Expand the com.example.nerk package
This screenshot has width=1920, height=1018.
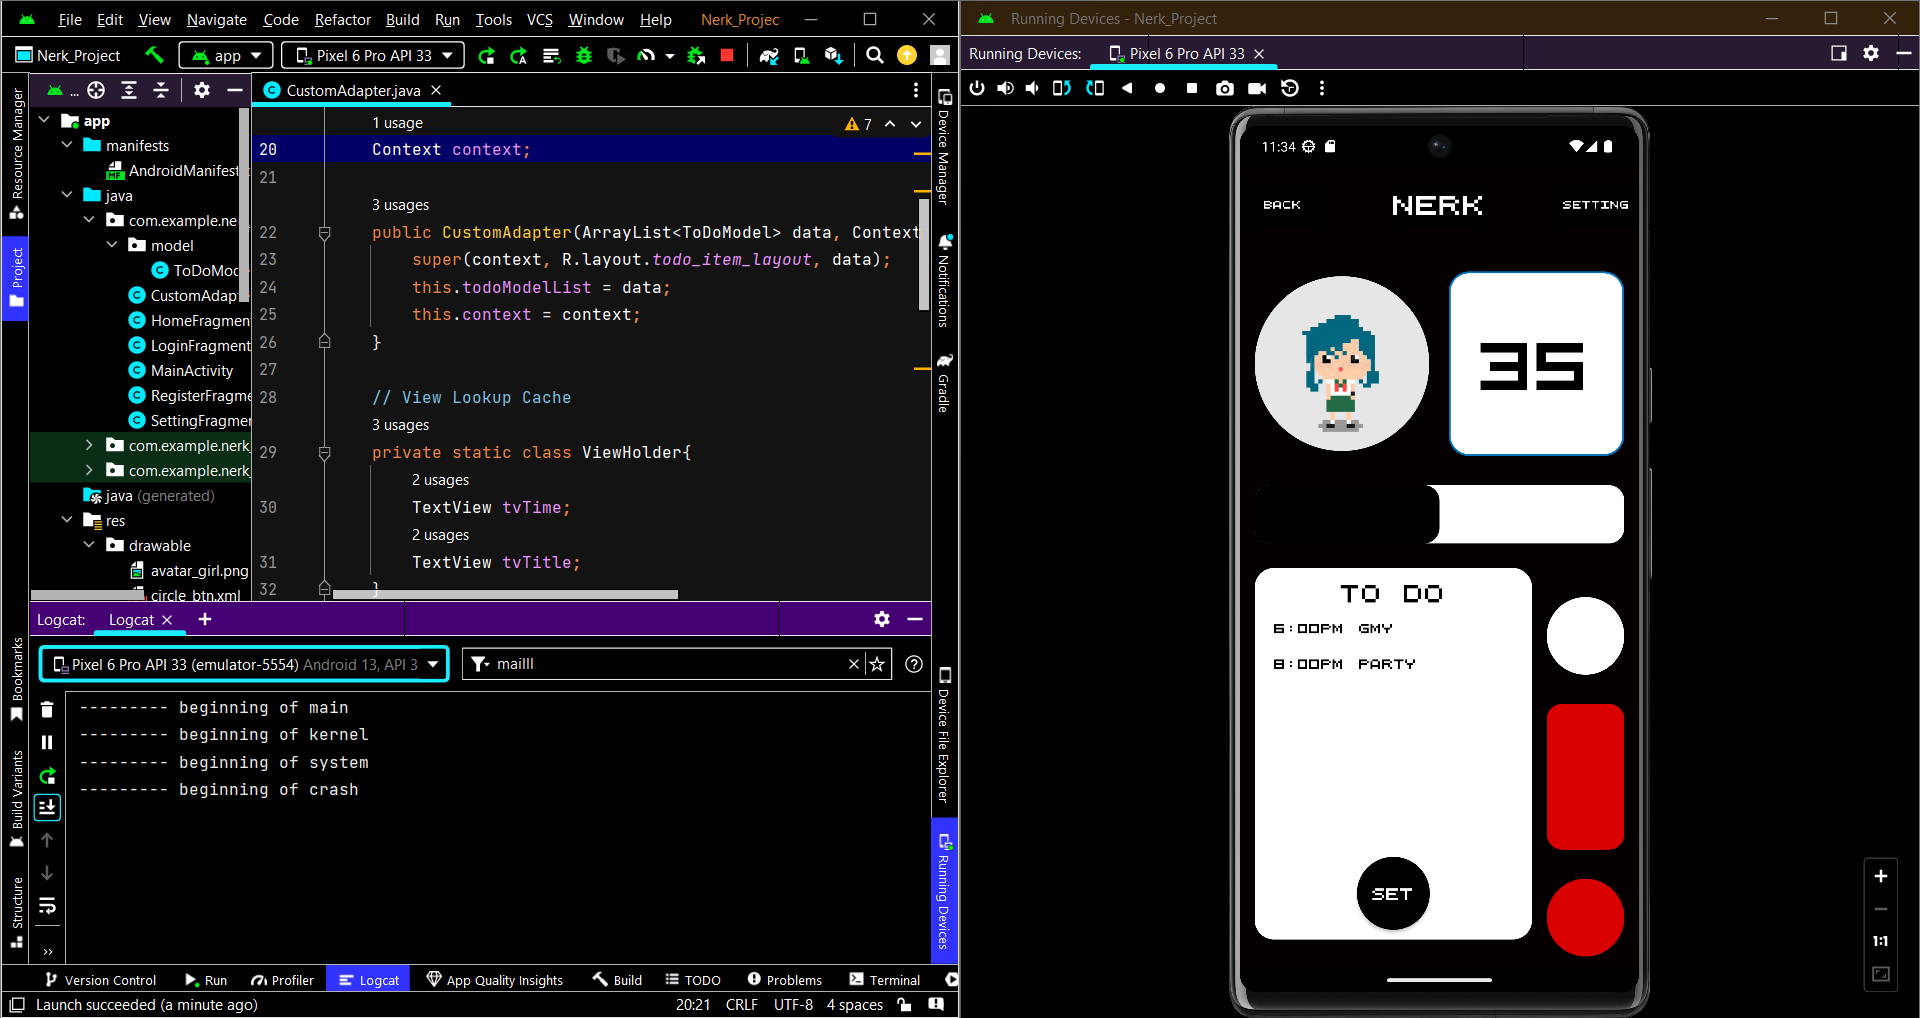(90, 445)
